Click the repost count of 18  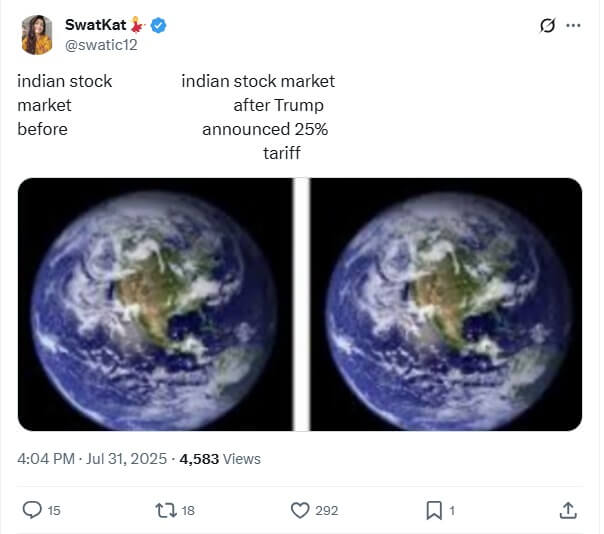[x=188, y=510]
